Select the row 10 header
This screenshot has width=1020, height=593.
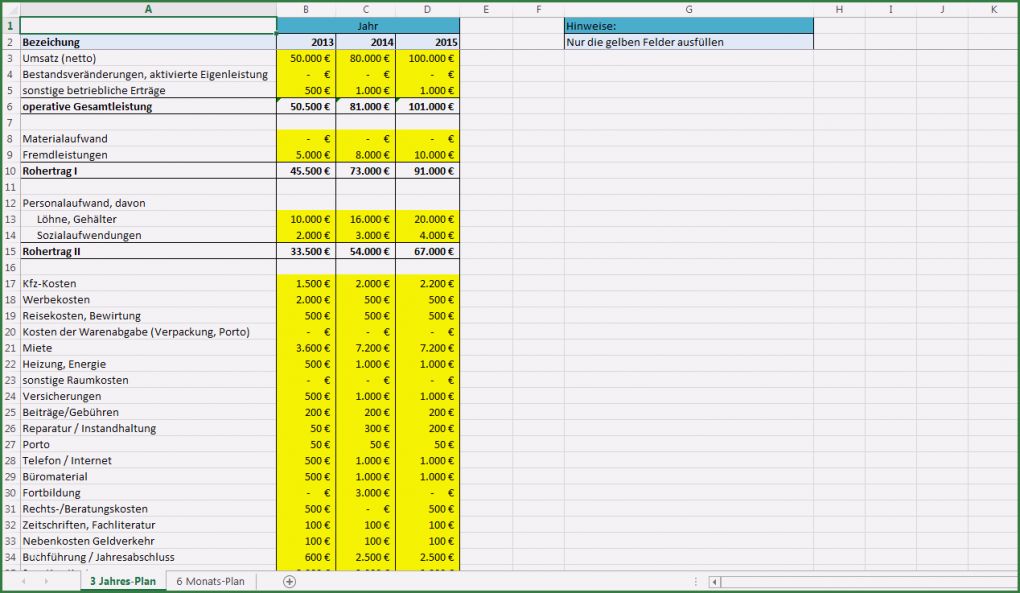tap(9, 170)
